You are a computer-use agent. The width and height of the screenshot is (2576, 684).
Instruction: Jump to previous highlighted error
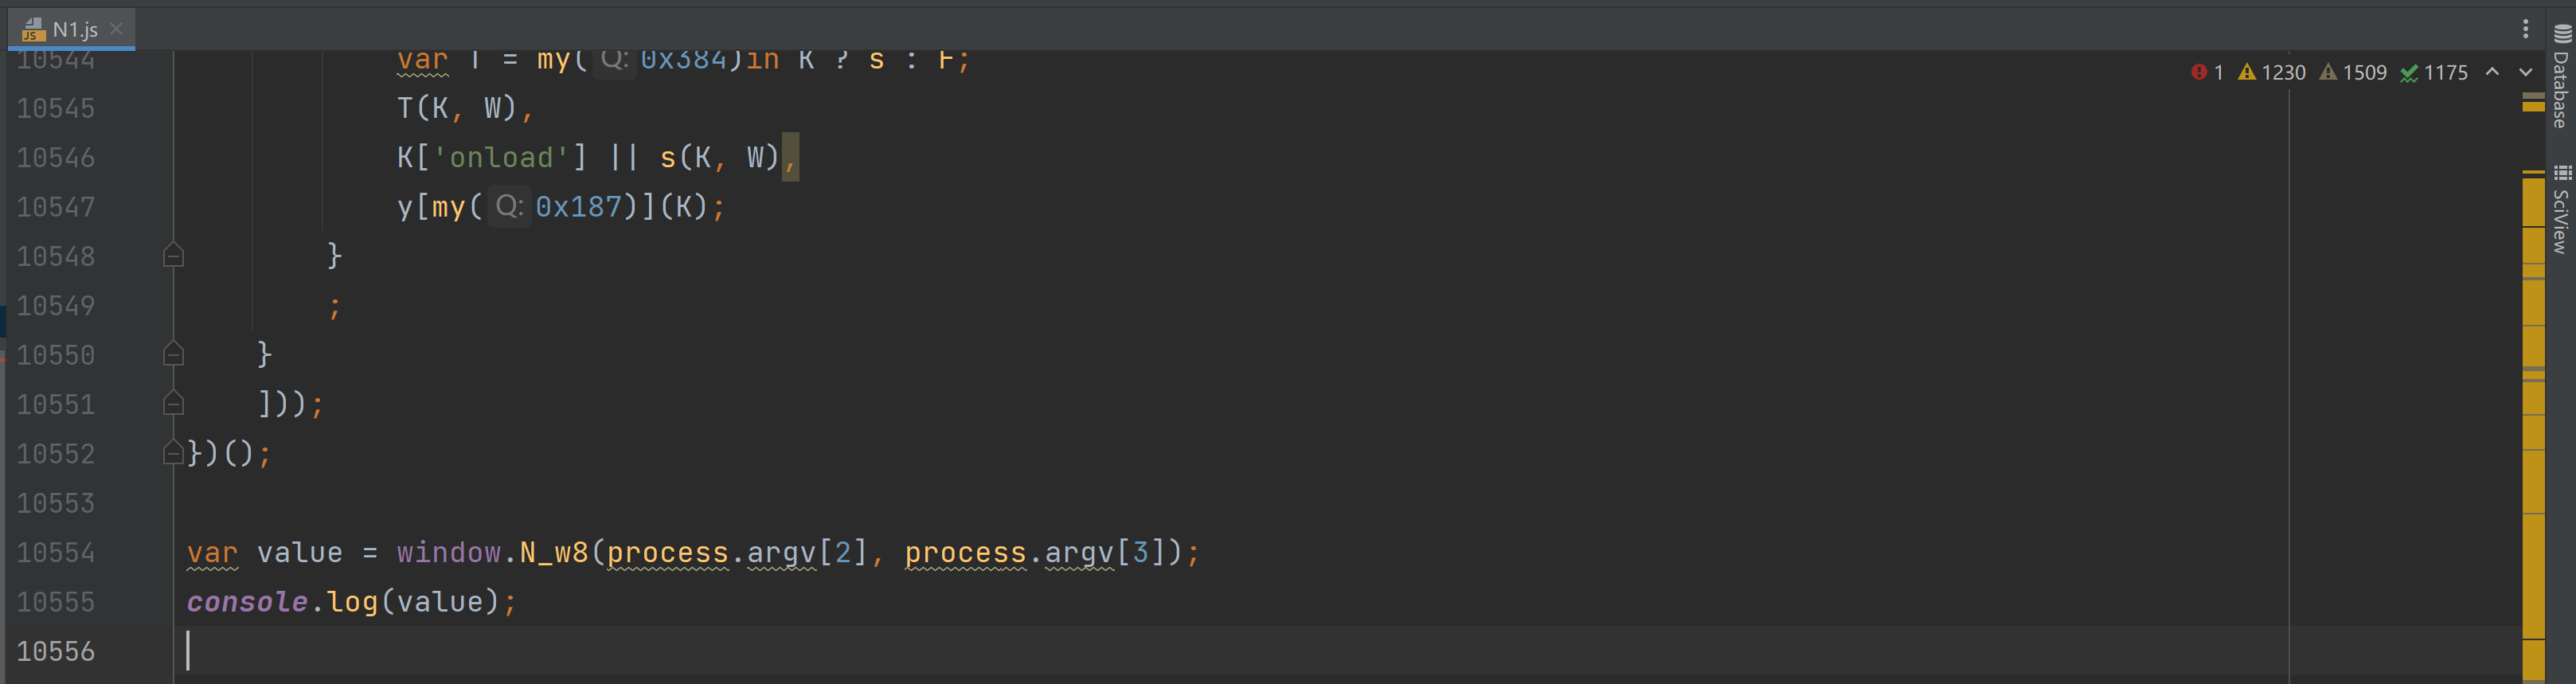[x=2492, y=72]
